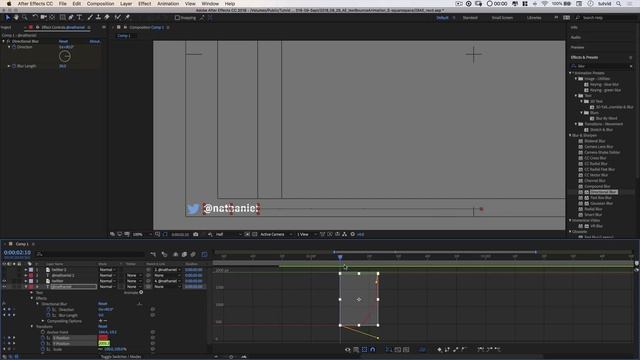
Task: Expand Blur Length property in Effect Controls
Action: tap(9, 66)
